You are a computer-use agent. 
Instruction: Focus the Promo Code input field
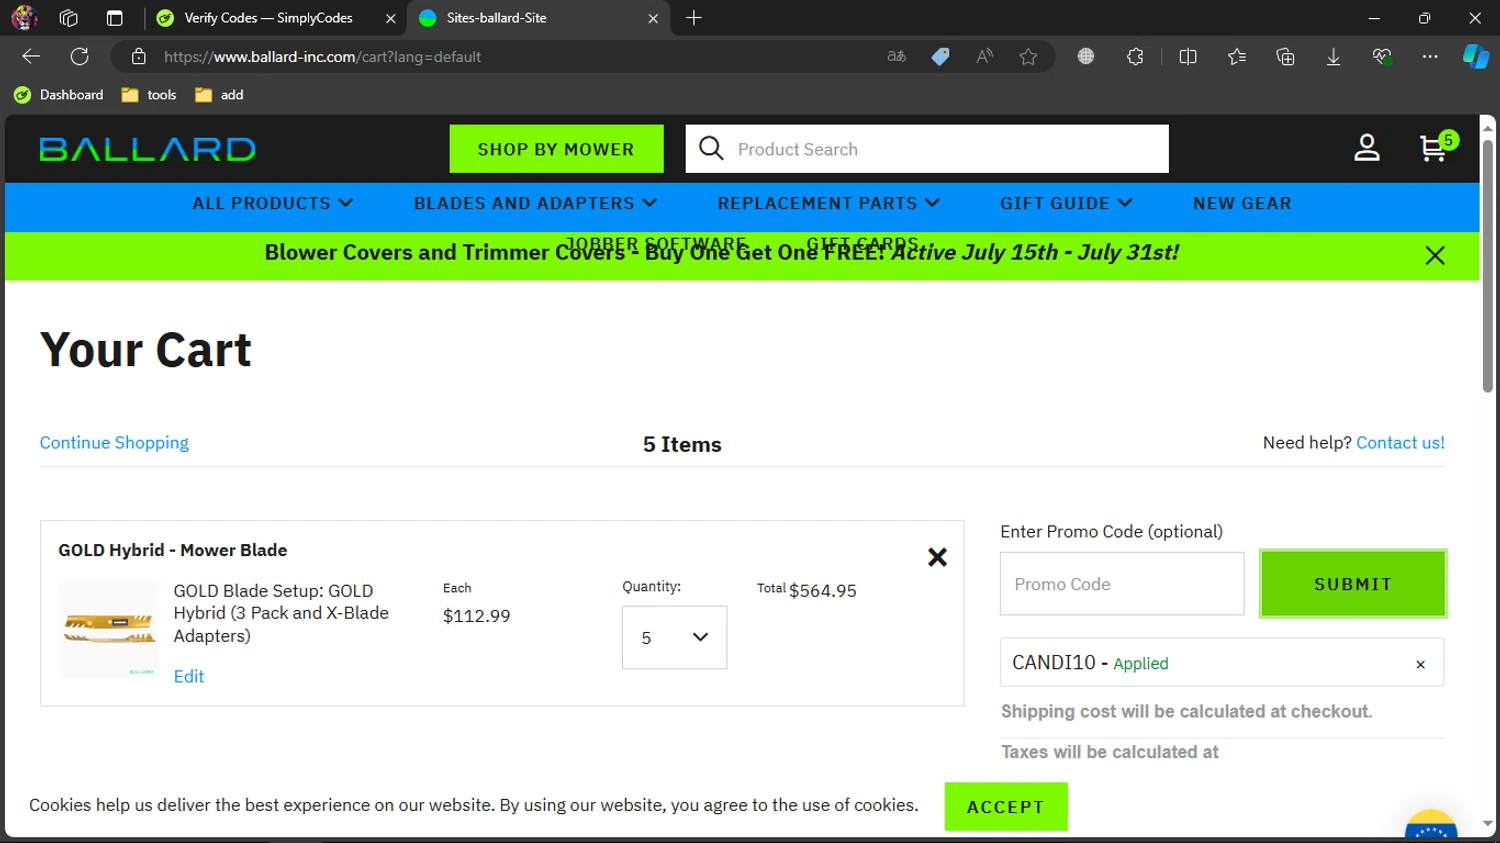pyautogui.click(x=1122, y=584)
